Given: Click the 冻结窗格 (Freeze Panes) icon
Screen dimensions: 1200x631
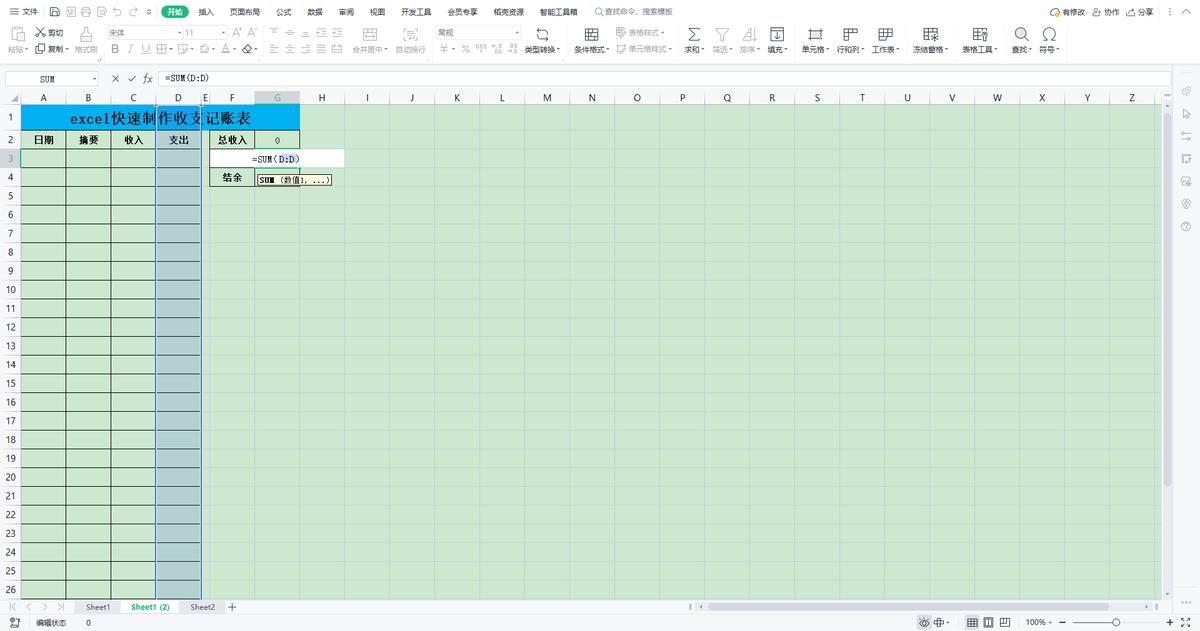Looking at the screenshot, I should 930,34.
